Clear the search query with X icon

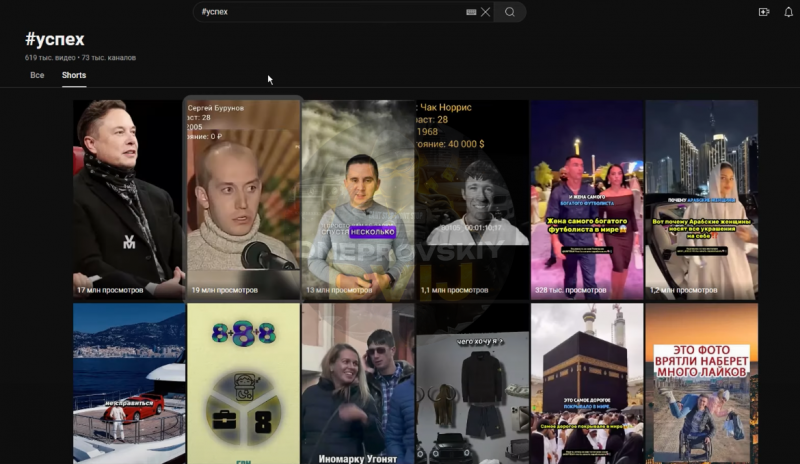[x=486, y=12]
